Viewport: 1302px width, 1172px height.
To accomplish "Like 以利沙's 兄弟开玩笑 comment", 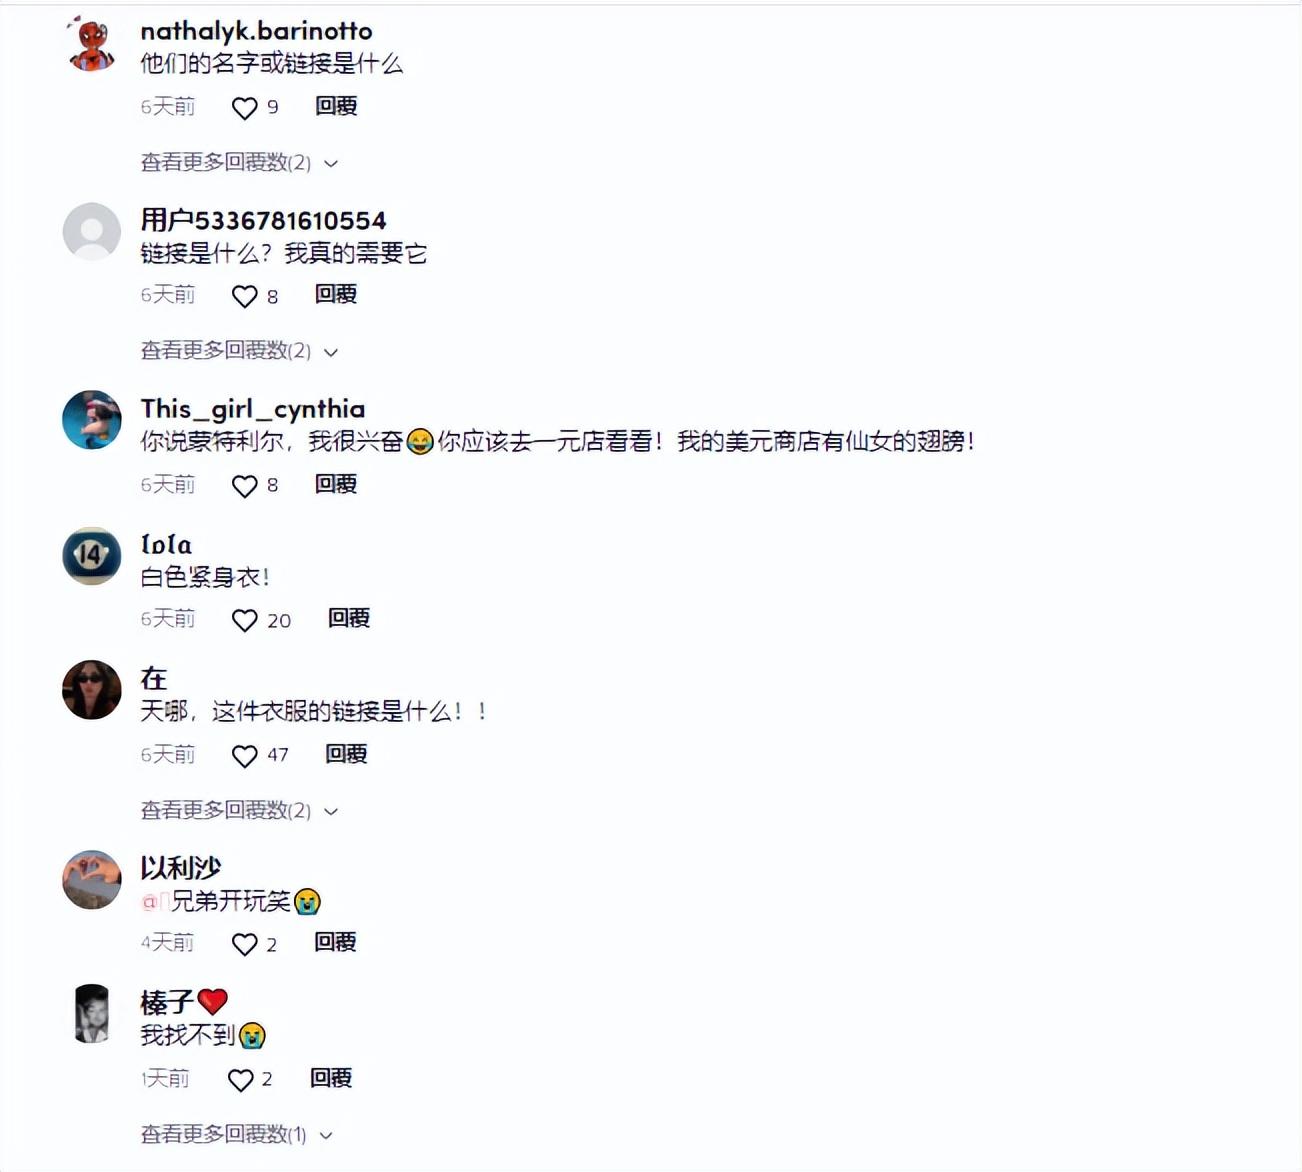I will coord(244,944).
